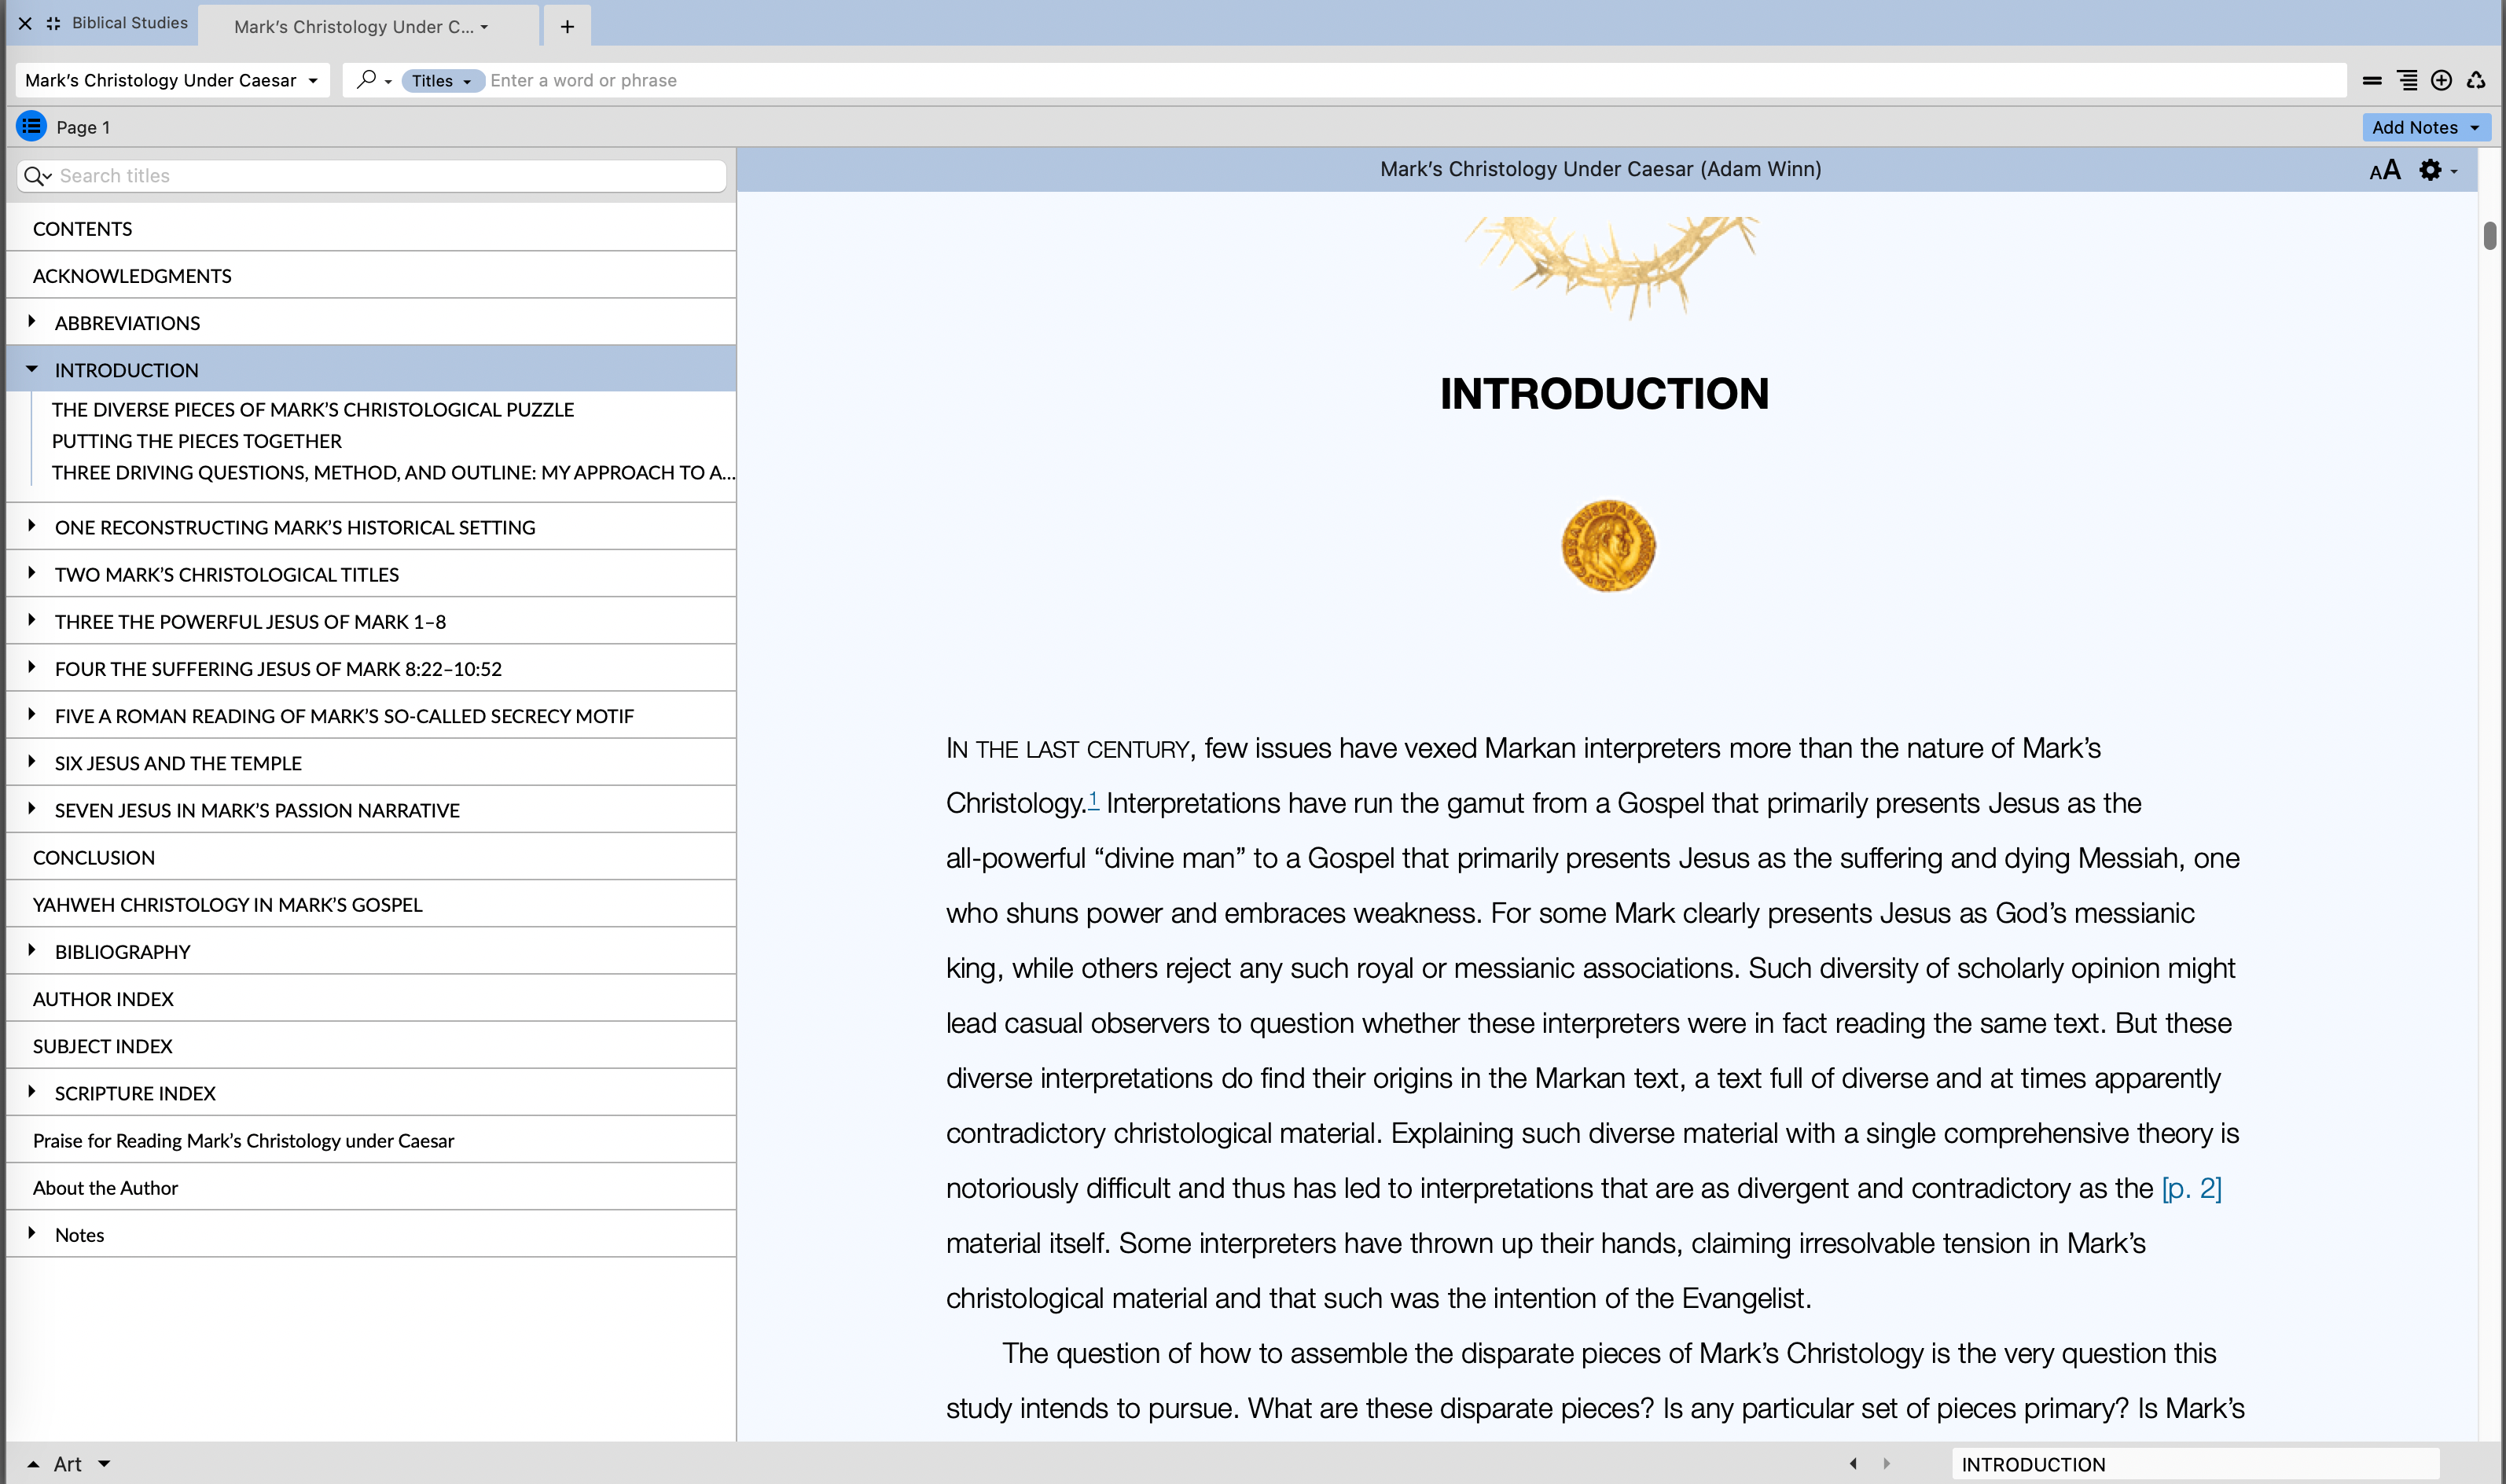Click the gold Roman coin image
This screenshot has width=2506, height=1484.
1608,546
